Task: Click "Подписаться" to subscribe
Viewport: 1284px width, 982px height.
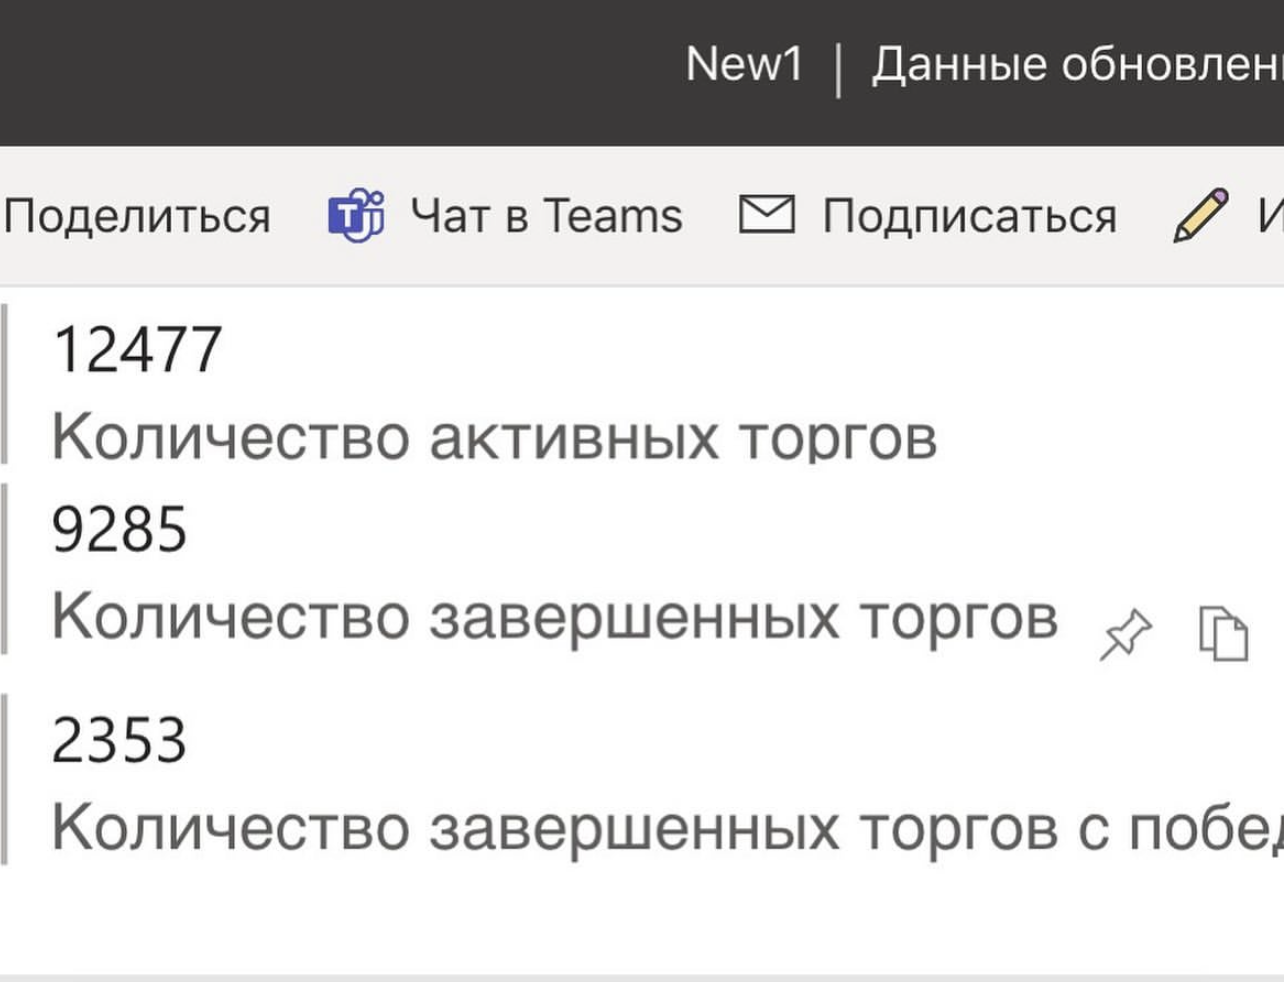Action: pos(967,213)
